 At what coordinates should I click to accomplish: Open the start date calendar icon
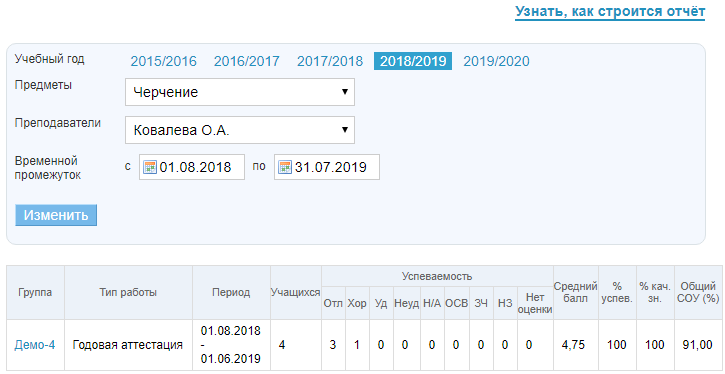[150, 167]
